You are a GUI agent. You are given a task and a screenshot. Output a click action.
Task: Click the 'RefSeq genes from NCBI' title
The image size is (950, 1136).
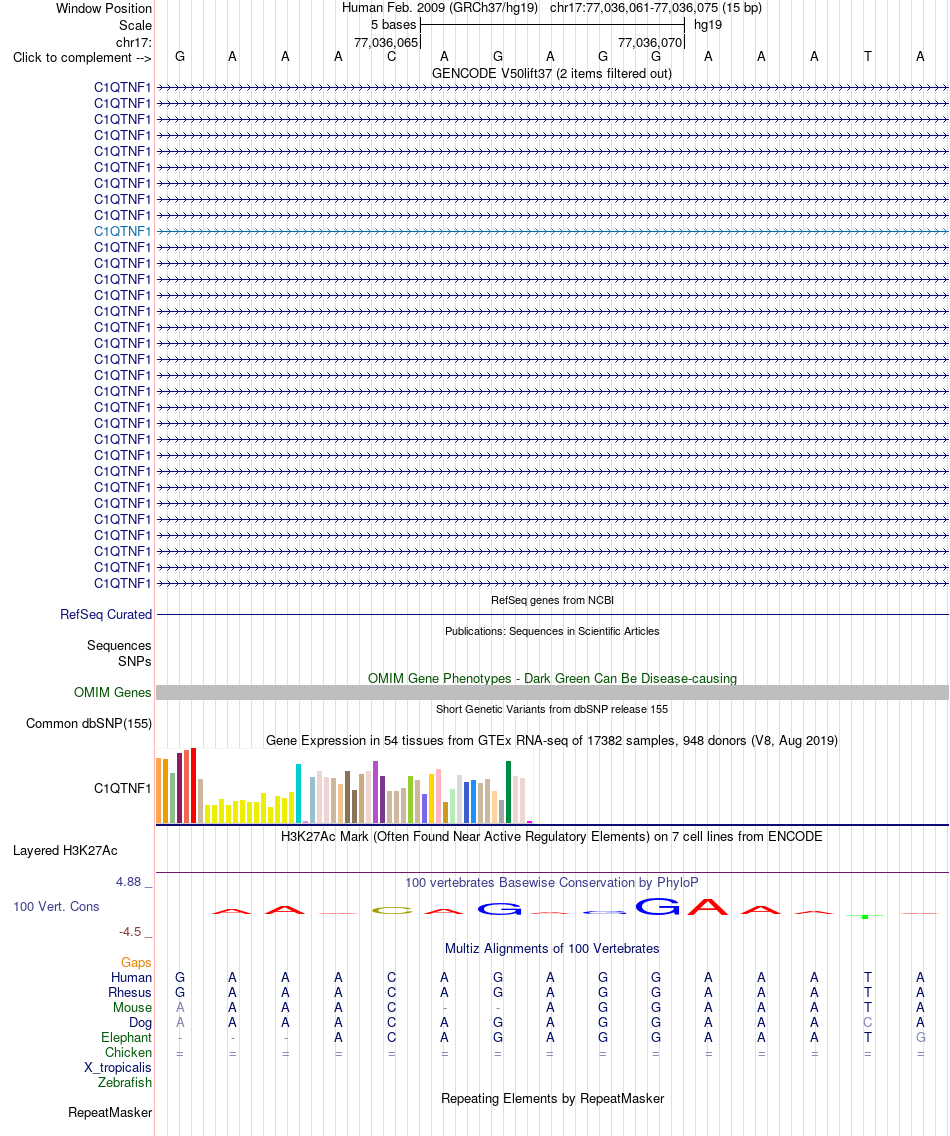[x=552, y=601]
